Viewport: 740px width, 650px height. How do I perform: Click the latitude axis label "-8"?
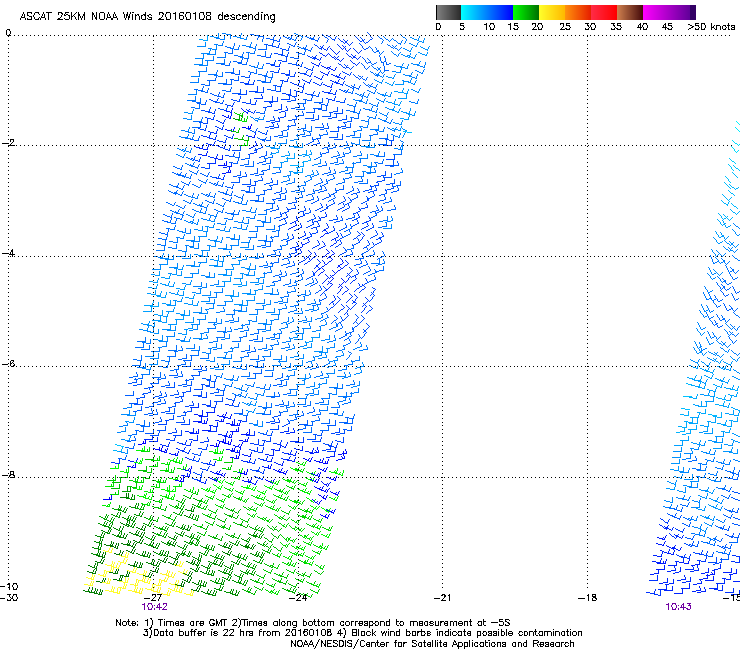tap(8, 474)
